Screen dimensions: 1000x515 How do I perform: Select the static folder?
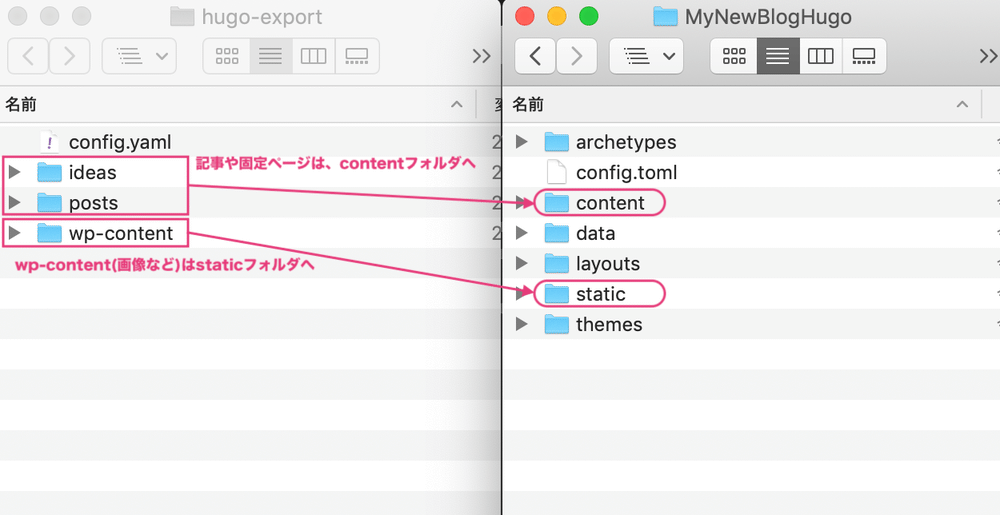pos(600,294)
